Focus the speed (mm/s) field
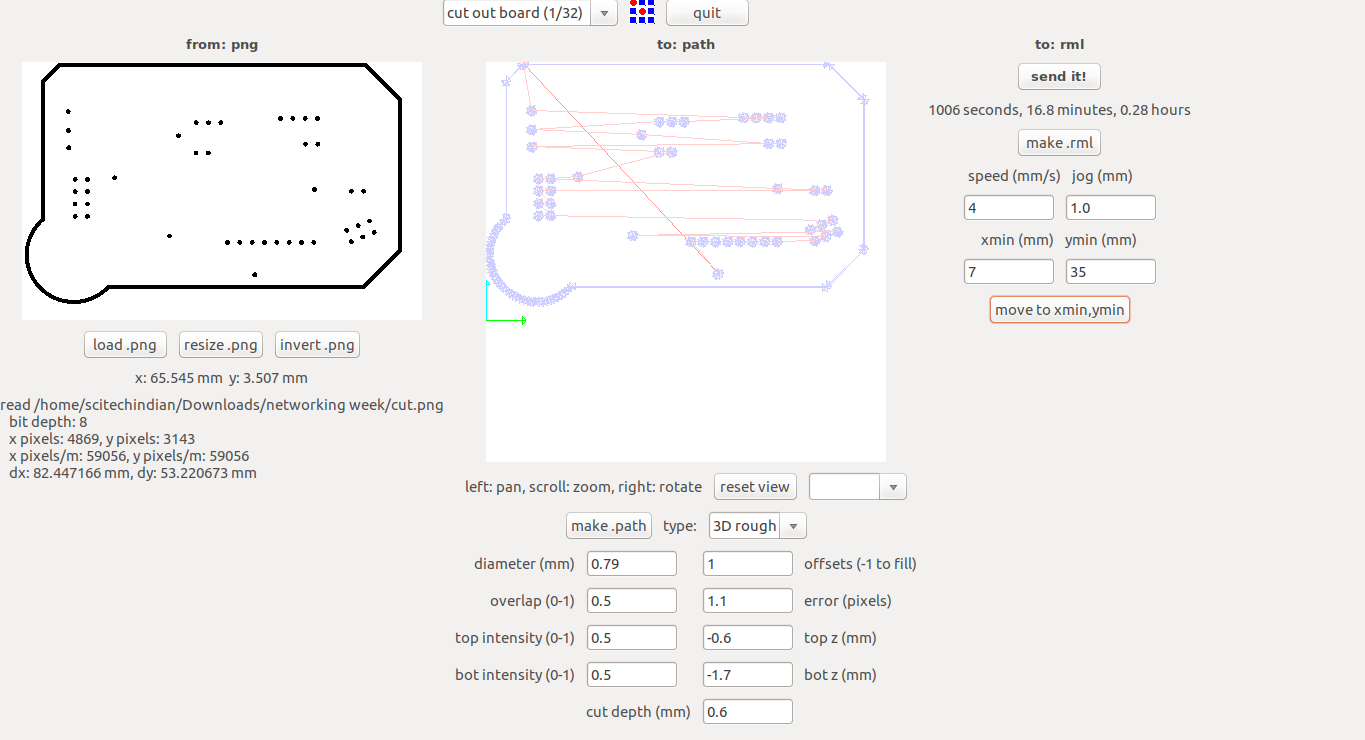The image size is (1365, 740). click(x=1008, y=208)
